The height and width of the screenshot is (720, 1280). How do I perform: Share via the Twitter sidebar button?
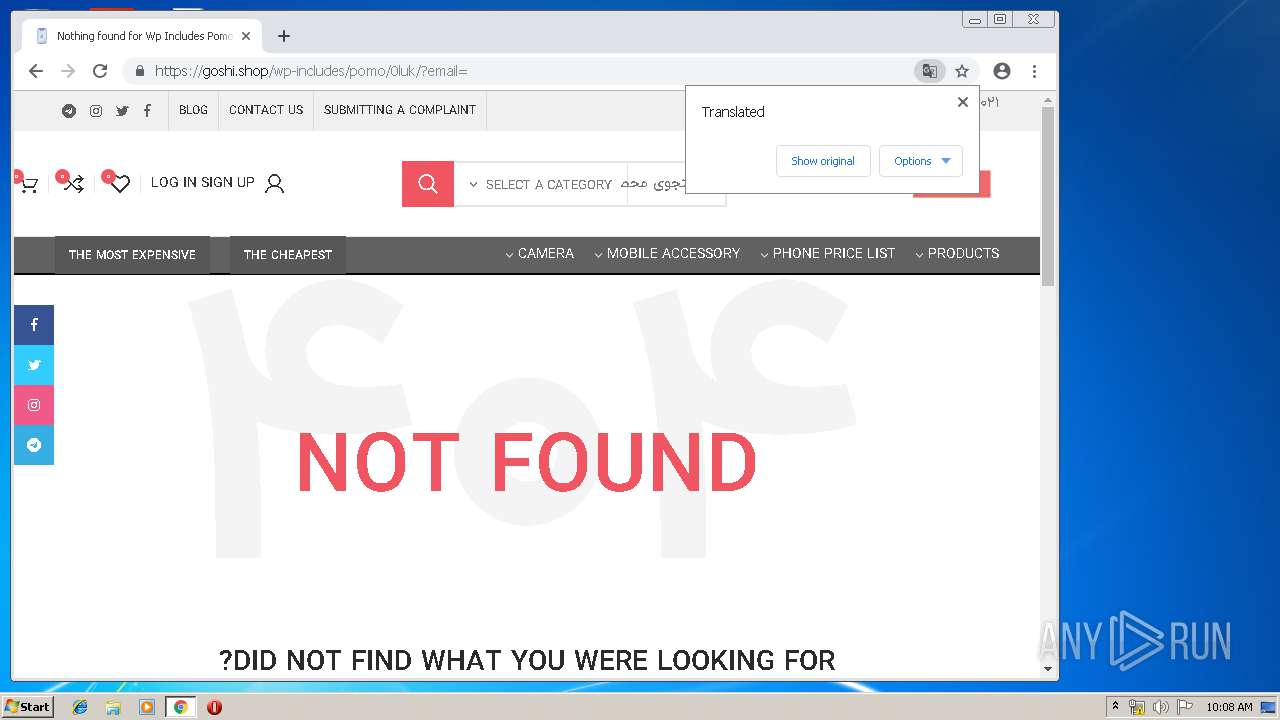pos(34,365)
